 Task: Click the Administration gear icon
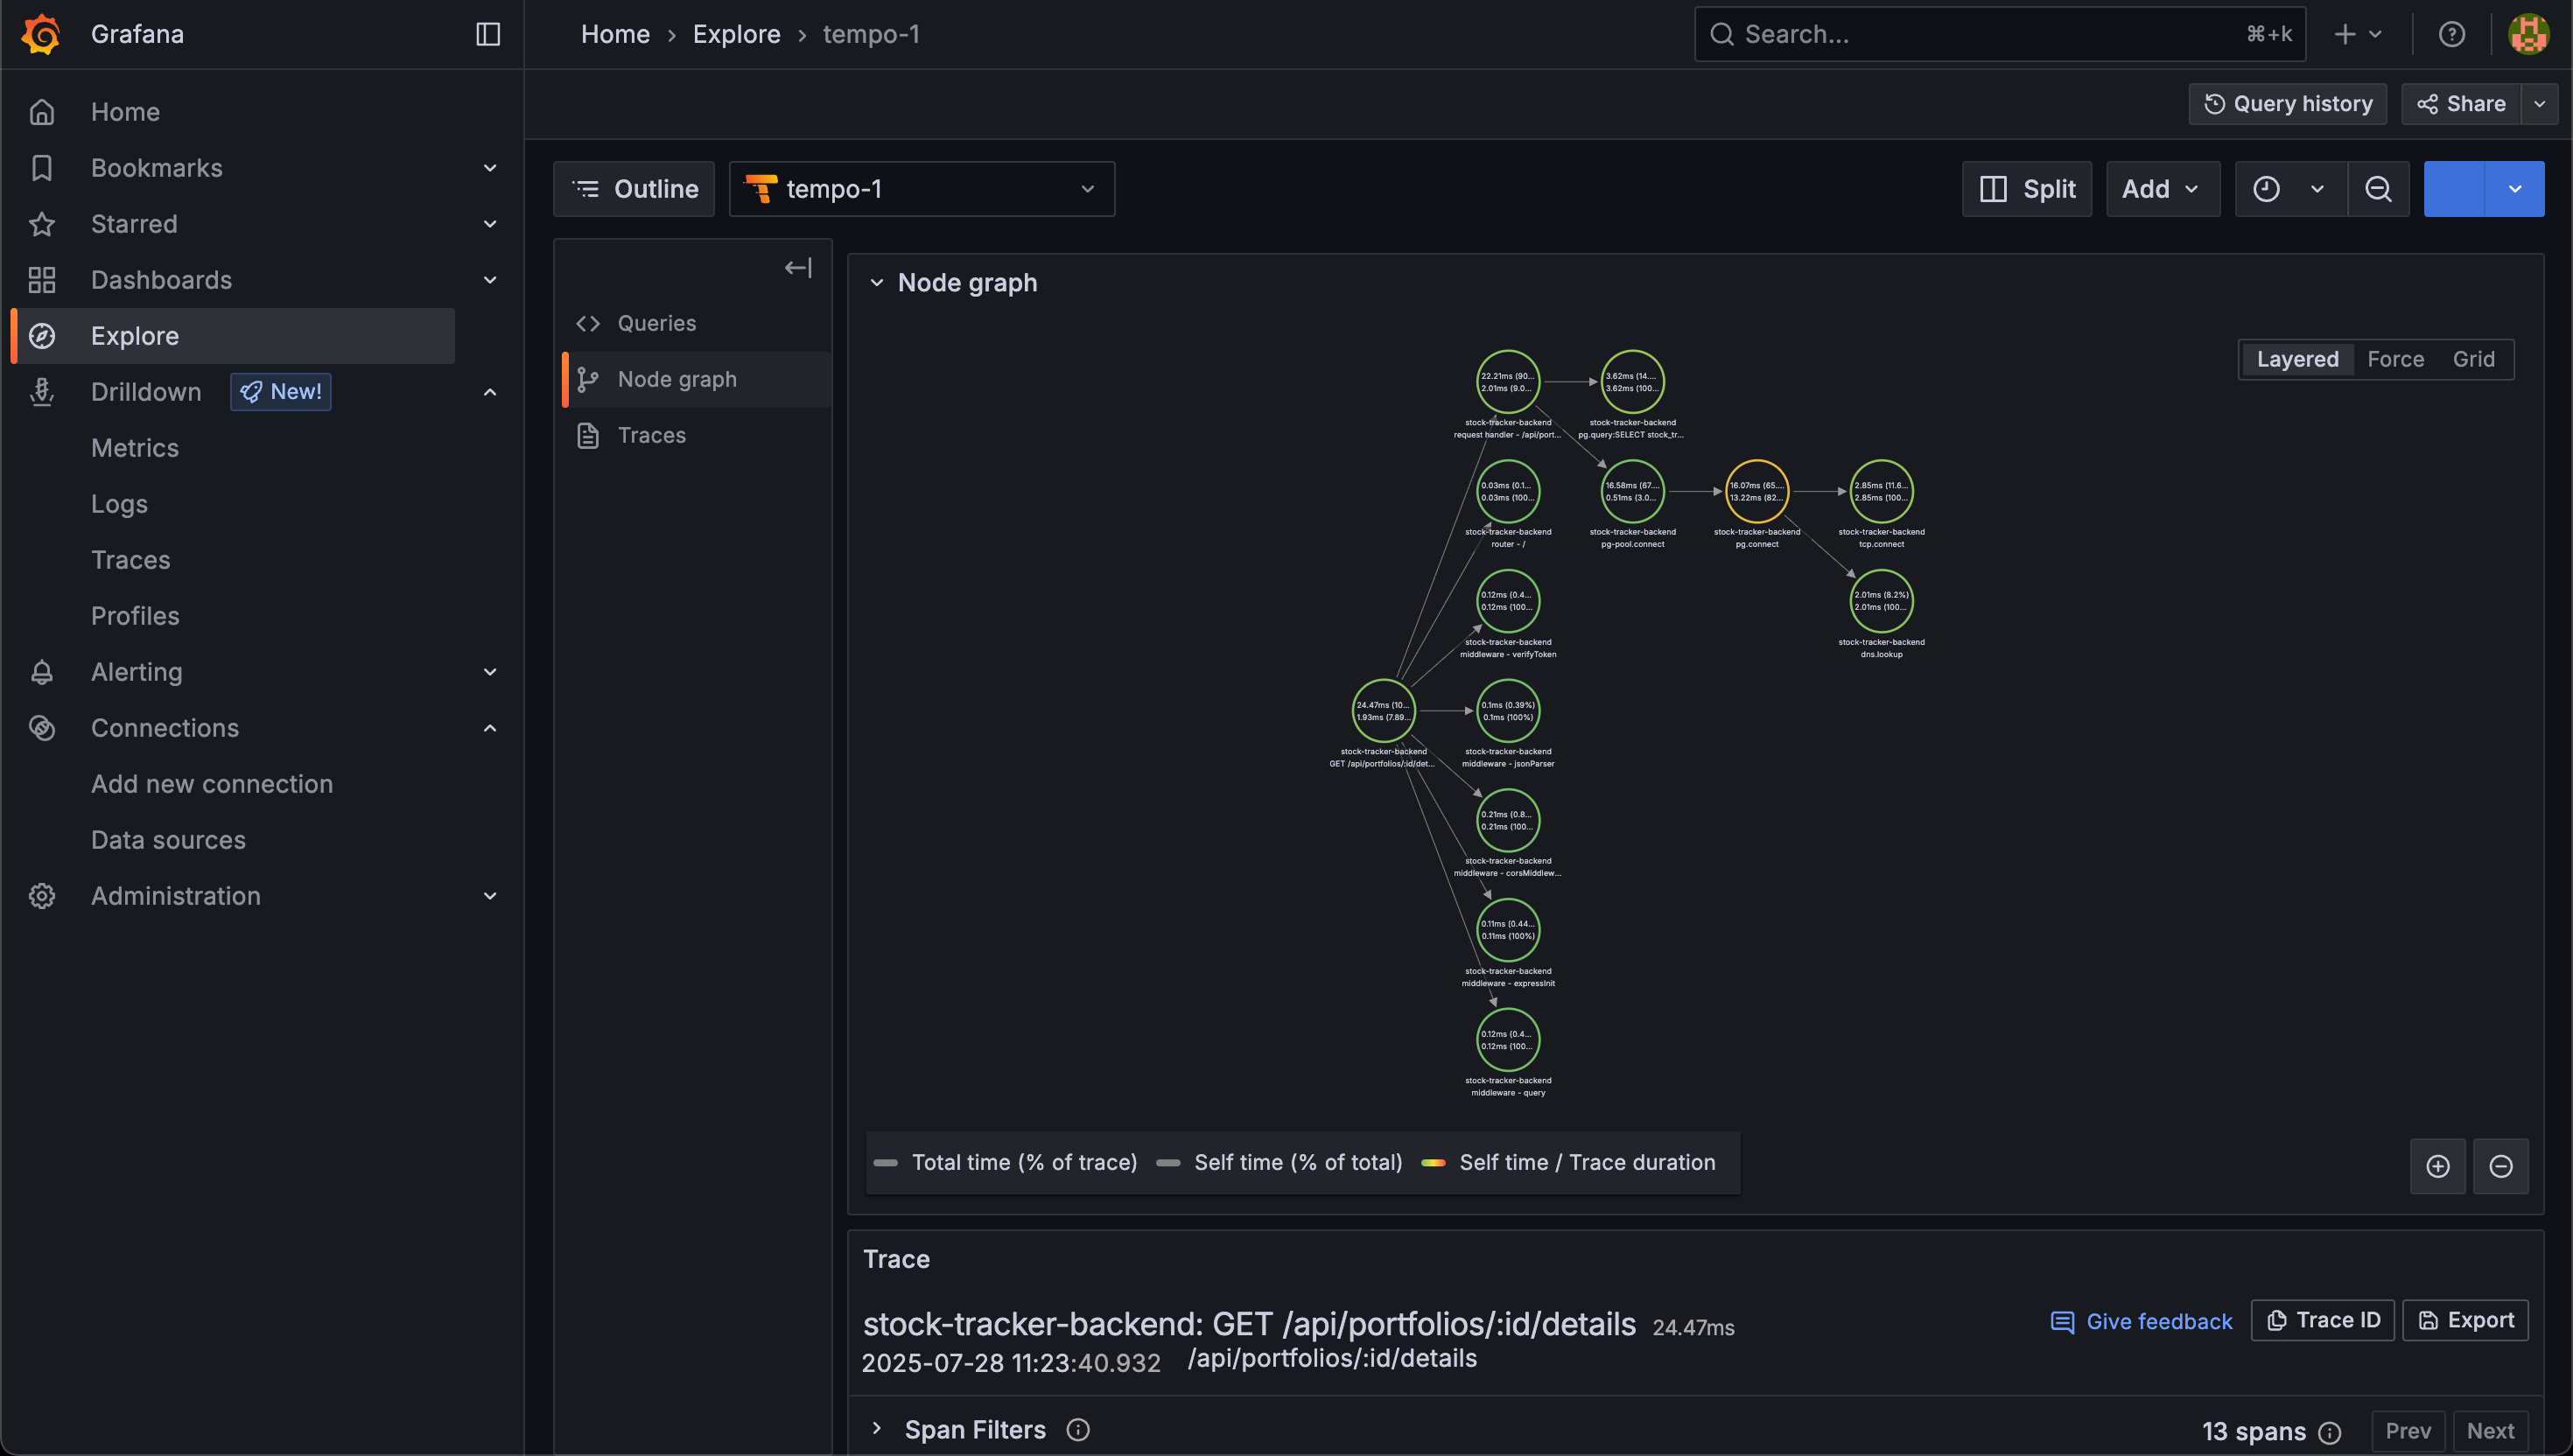(41, 896)
